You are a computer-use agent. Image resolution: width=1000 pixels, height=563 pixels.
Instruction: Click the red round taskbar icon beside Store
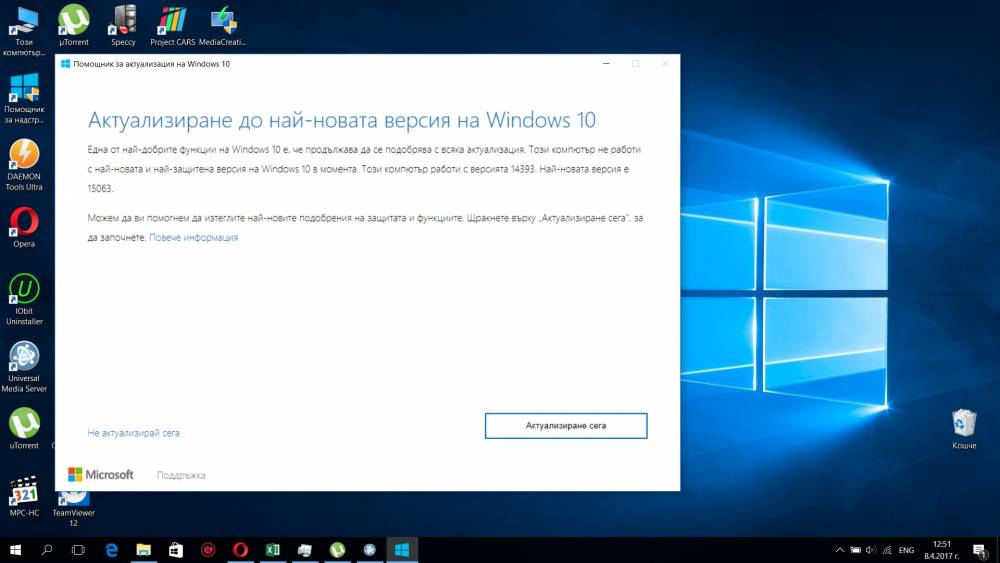point(208,550)
